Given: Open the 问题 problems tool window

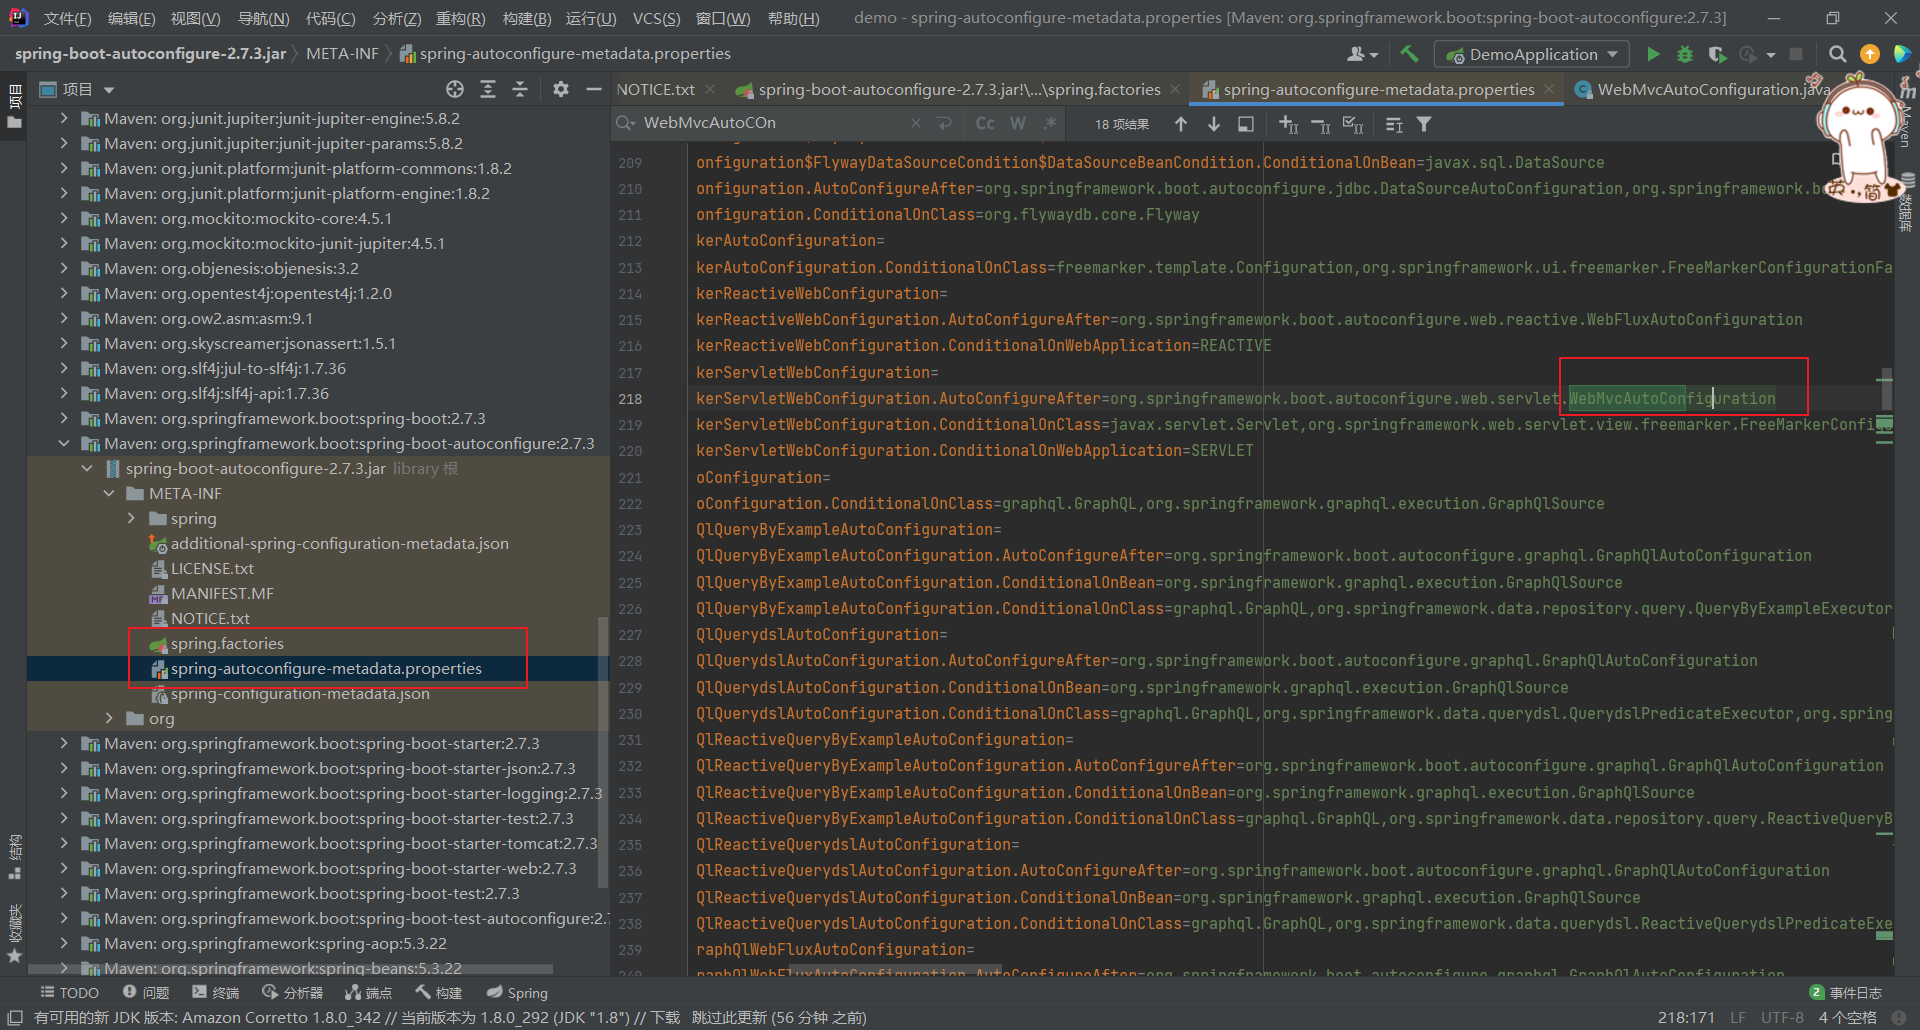Looking at the screenshot, I should coord(146,992).
